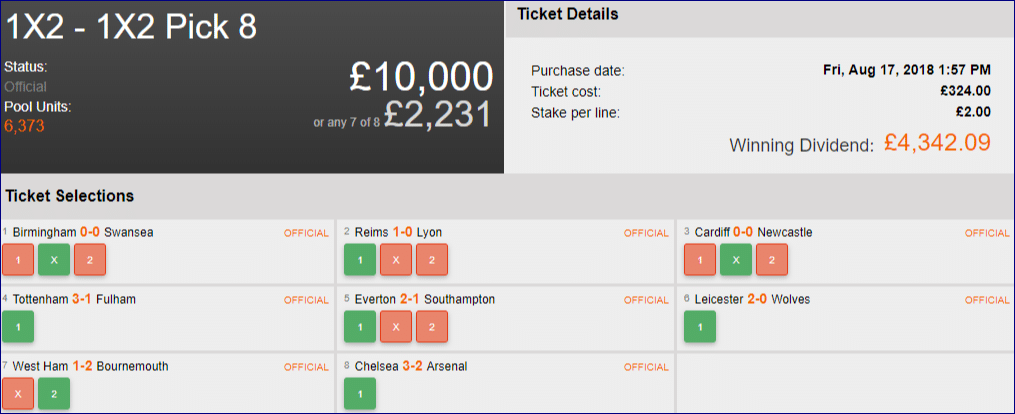Toggle the draw pick for Birmingham-Swansea
The width and height of the screenshot is (1015, 414).
tap(54, 259)
